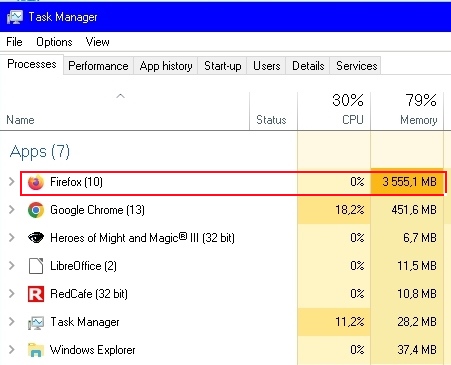The image size is (451, 365).
Task: Switch to the Users tab
Action: tap(267, 66)
